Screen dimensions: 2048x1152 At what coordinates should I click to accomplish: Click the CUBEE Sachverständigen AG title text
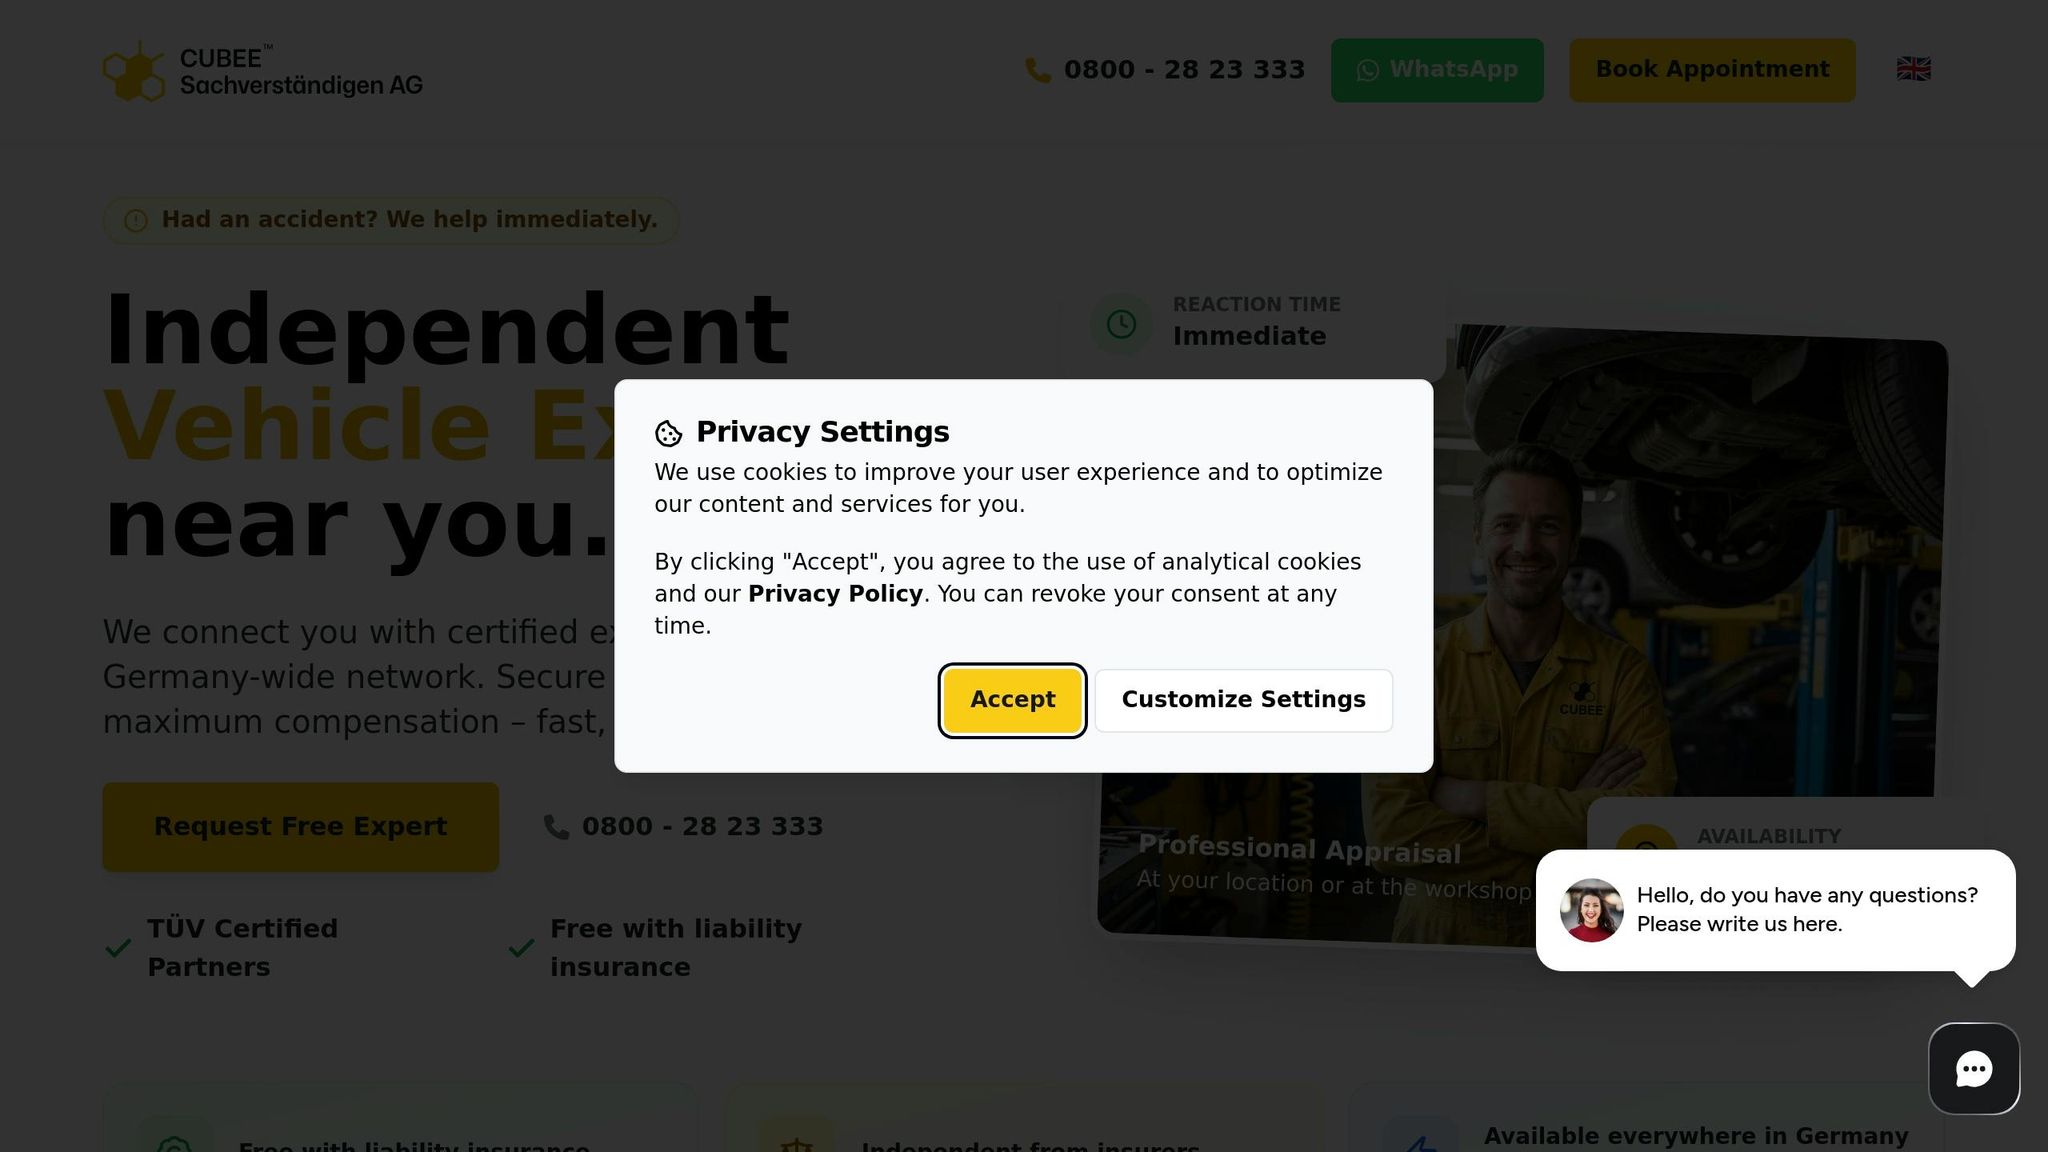tap(301, 71)
